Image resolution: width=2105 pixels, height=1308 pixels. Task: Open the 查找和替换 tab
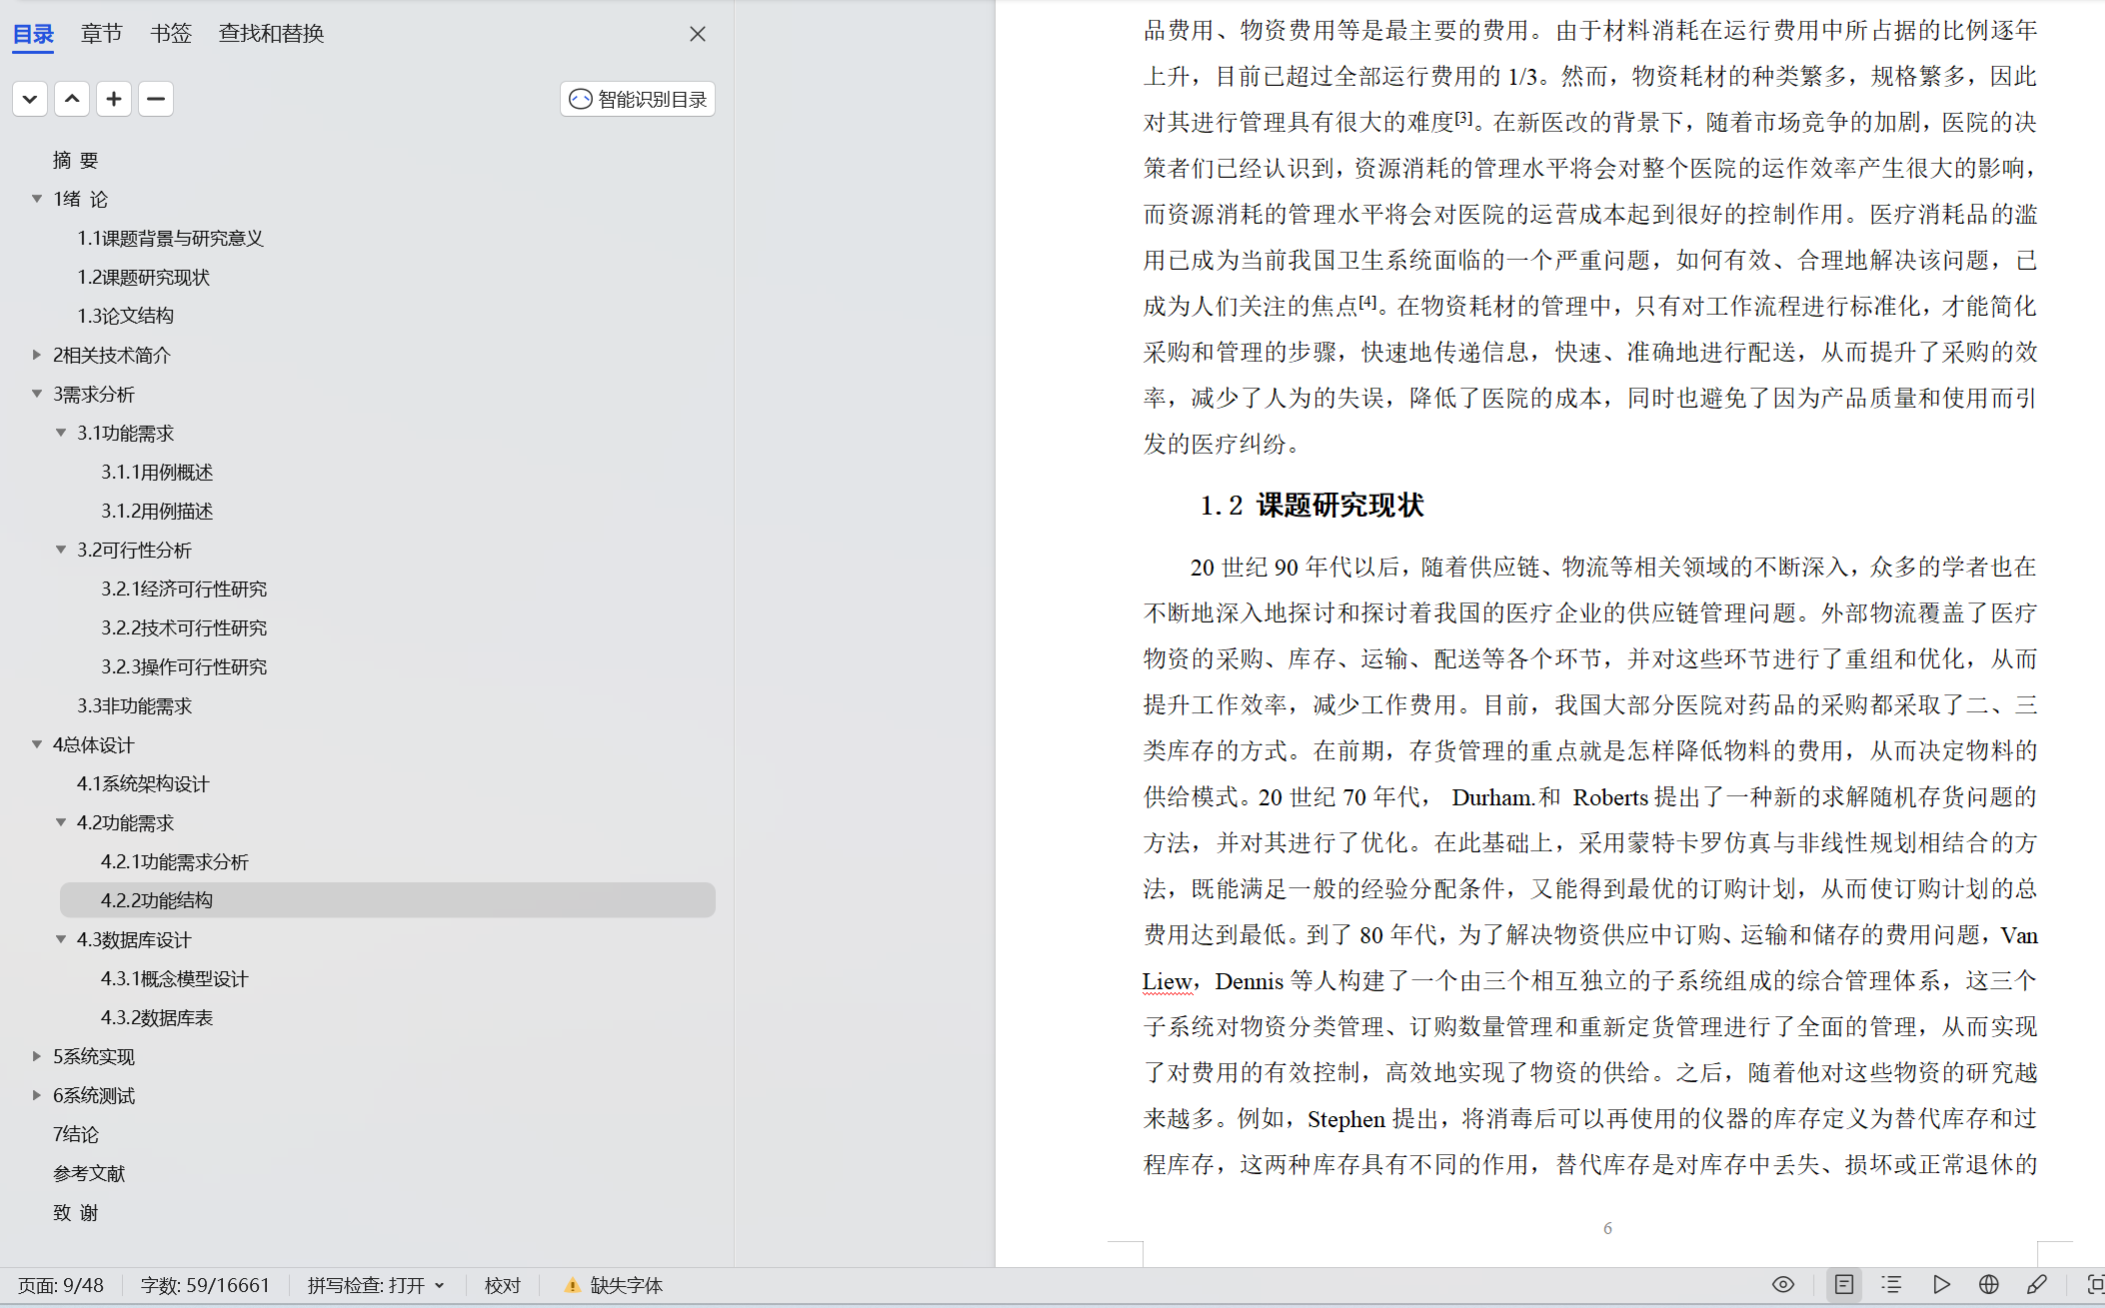pyautogui.click(x=271, y=34)
